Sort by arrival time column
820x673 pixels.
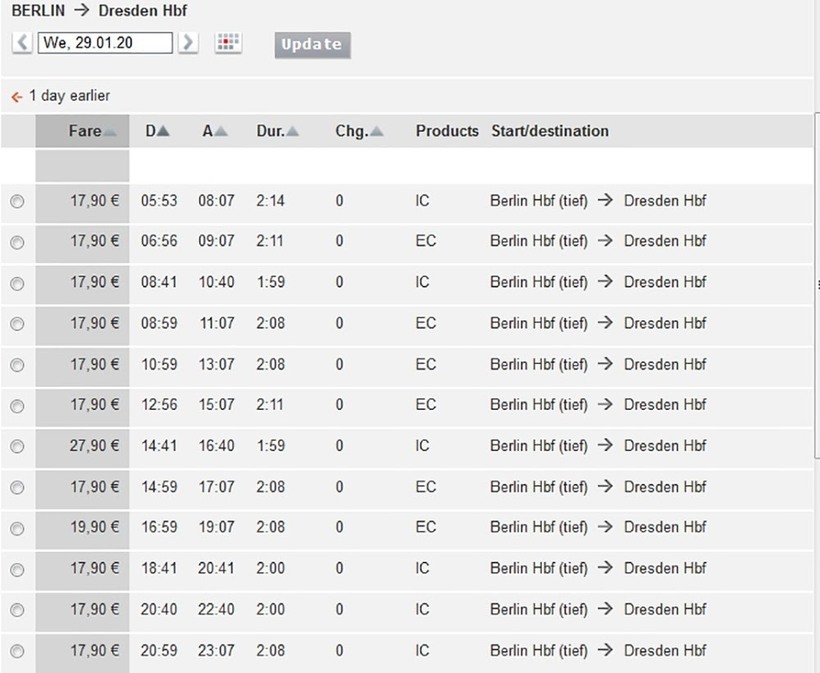pyautogui.click(x=214, y=131)
